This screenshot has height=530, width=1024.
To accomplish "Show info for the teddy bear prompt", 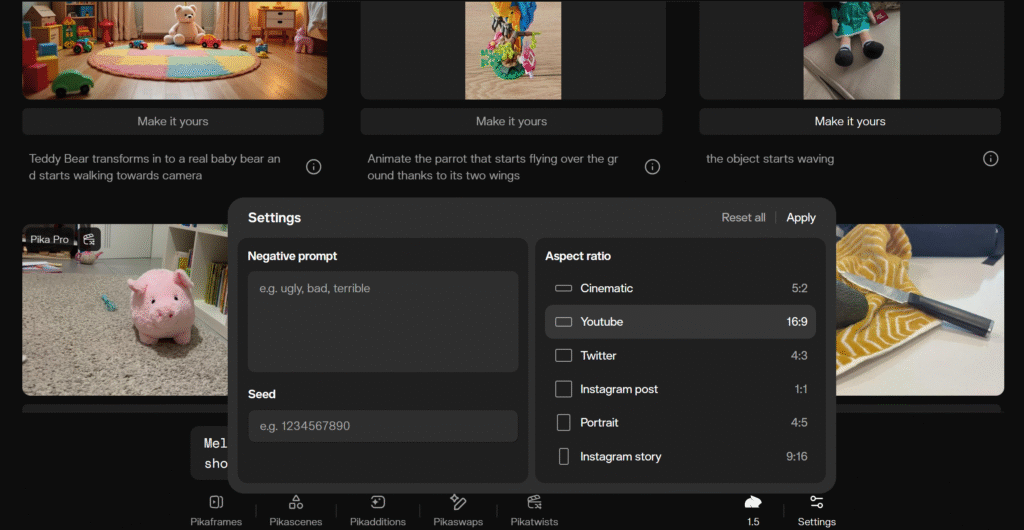I will tap(313, 167).
